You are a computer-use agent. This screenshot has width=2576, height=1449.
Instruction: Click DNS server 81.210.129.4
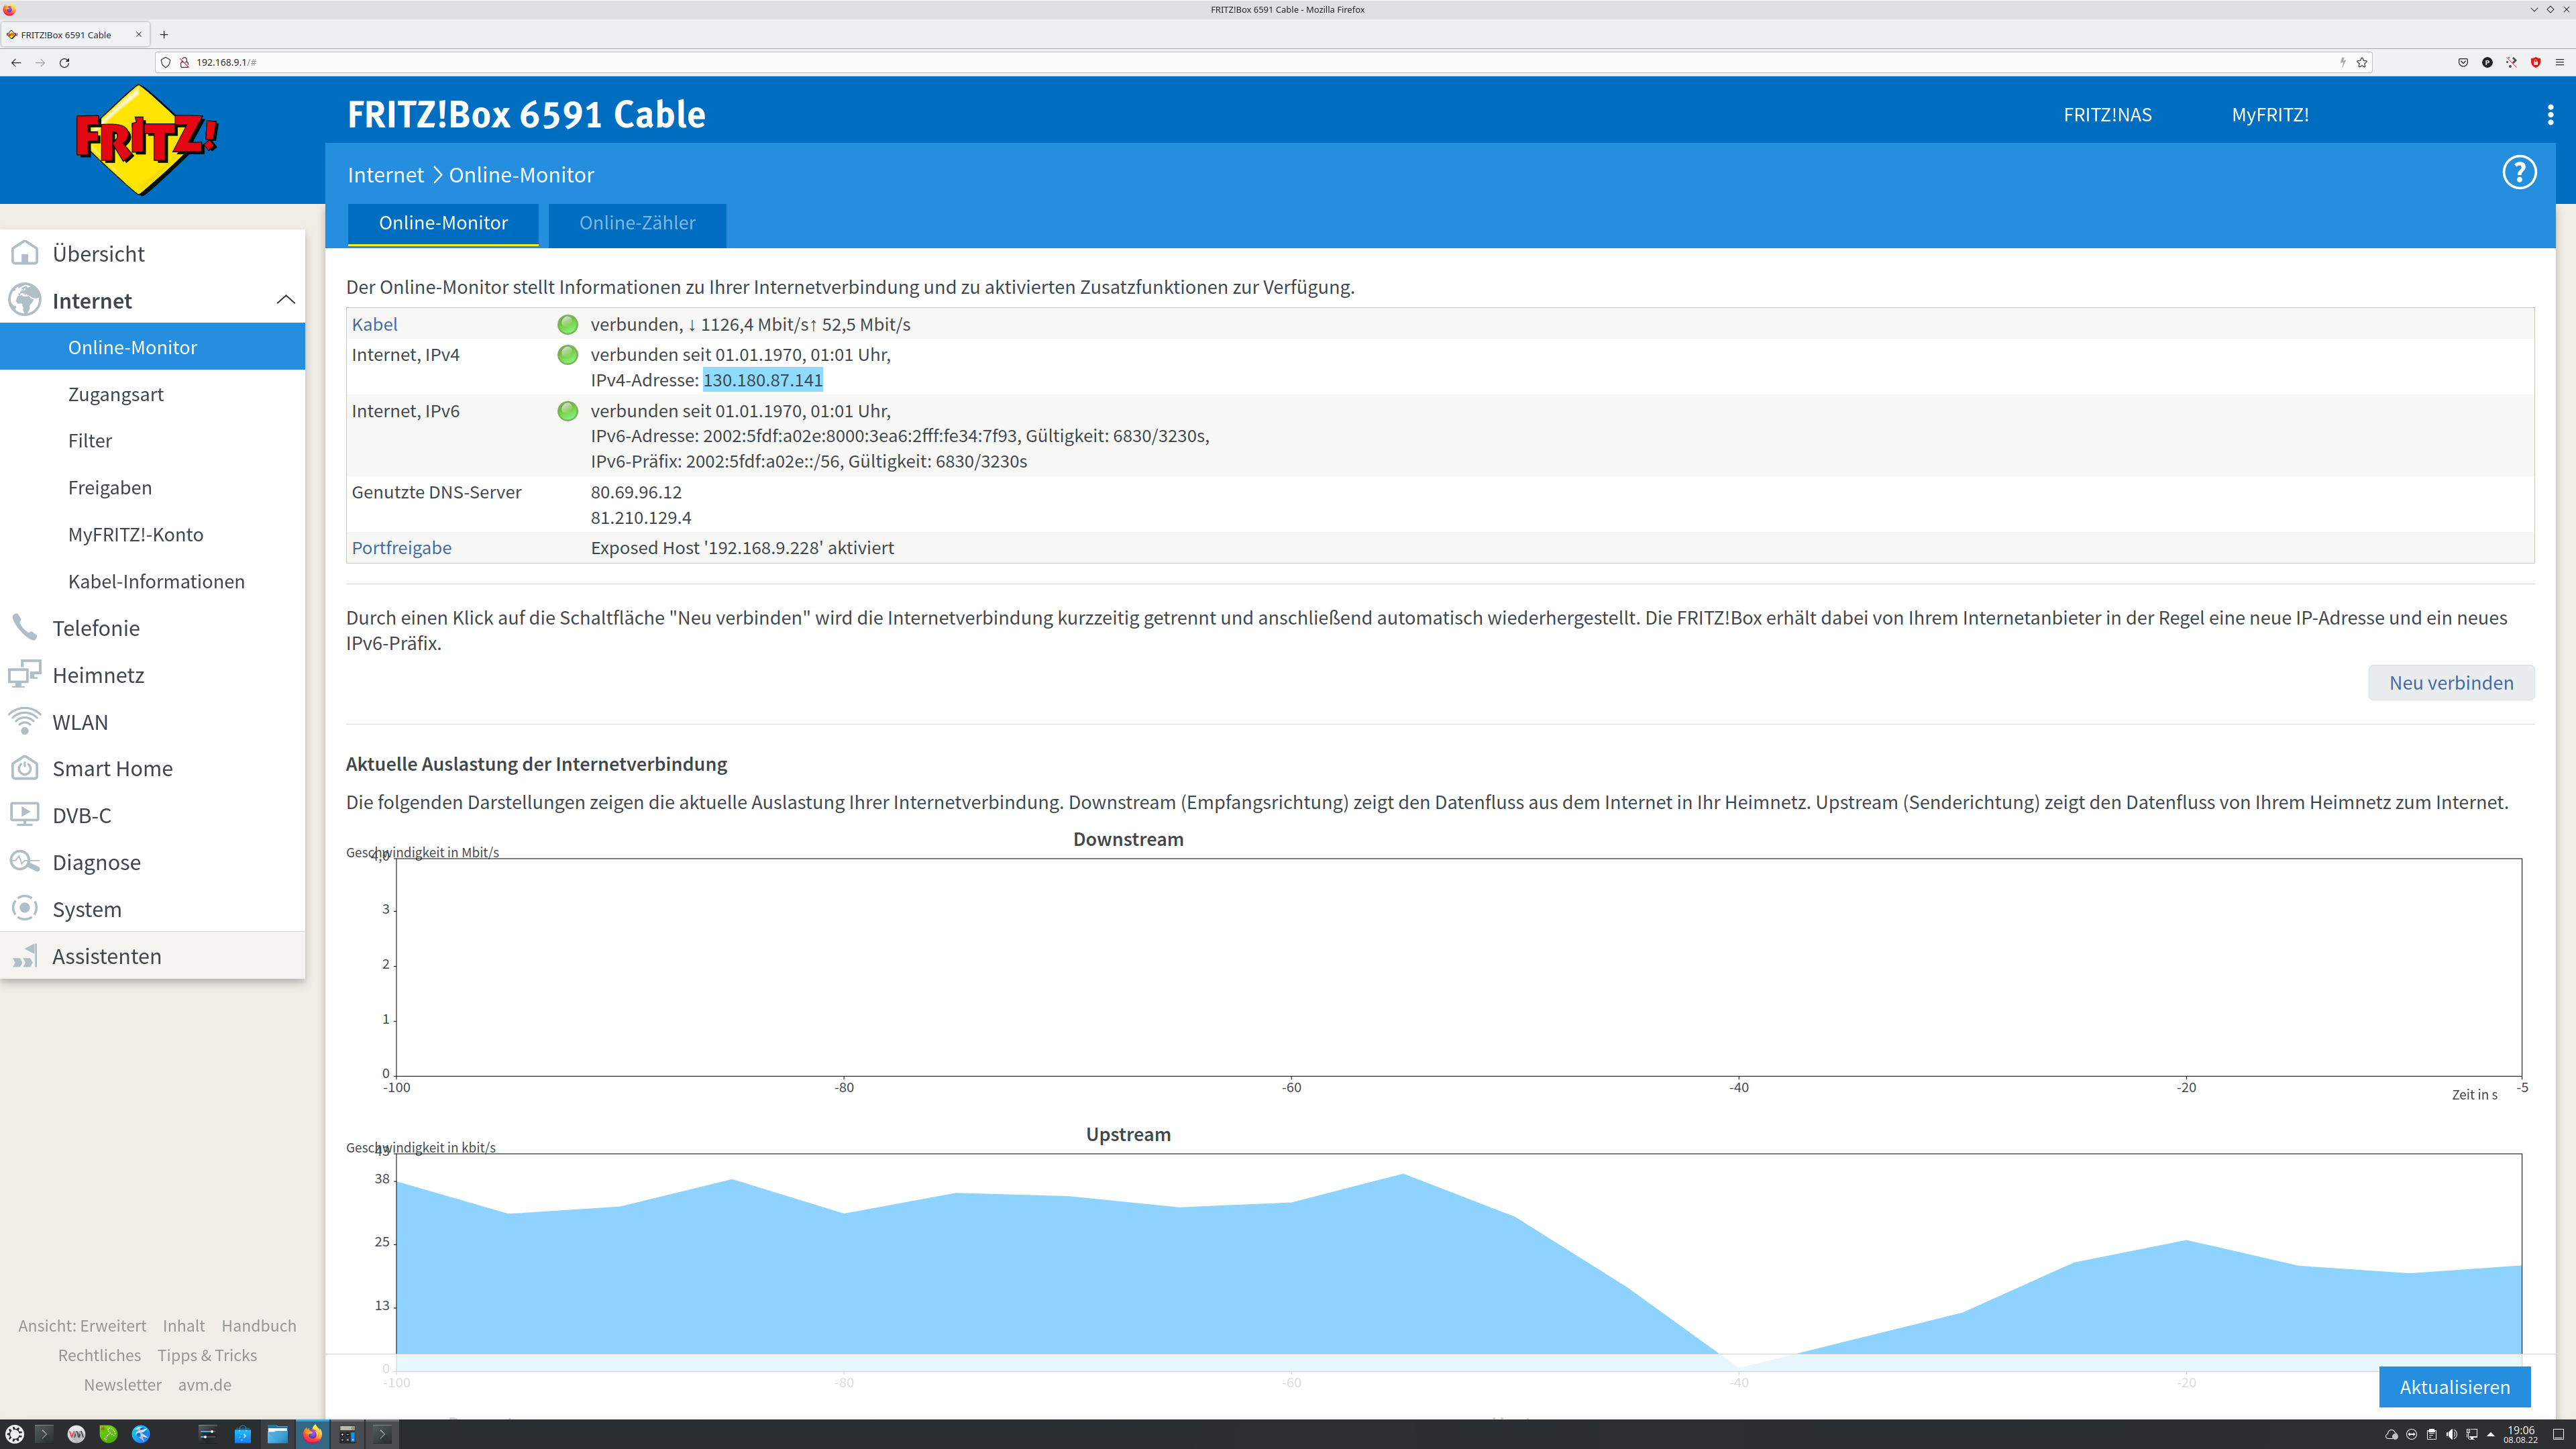[641, 518]
